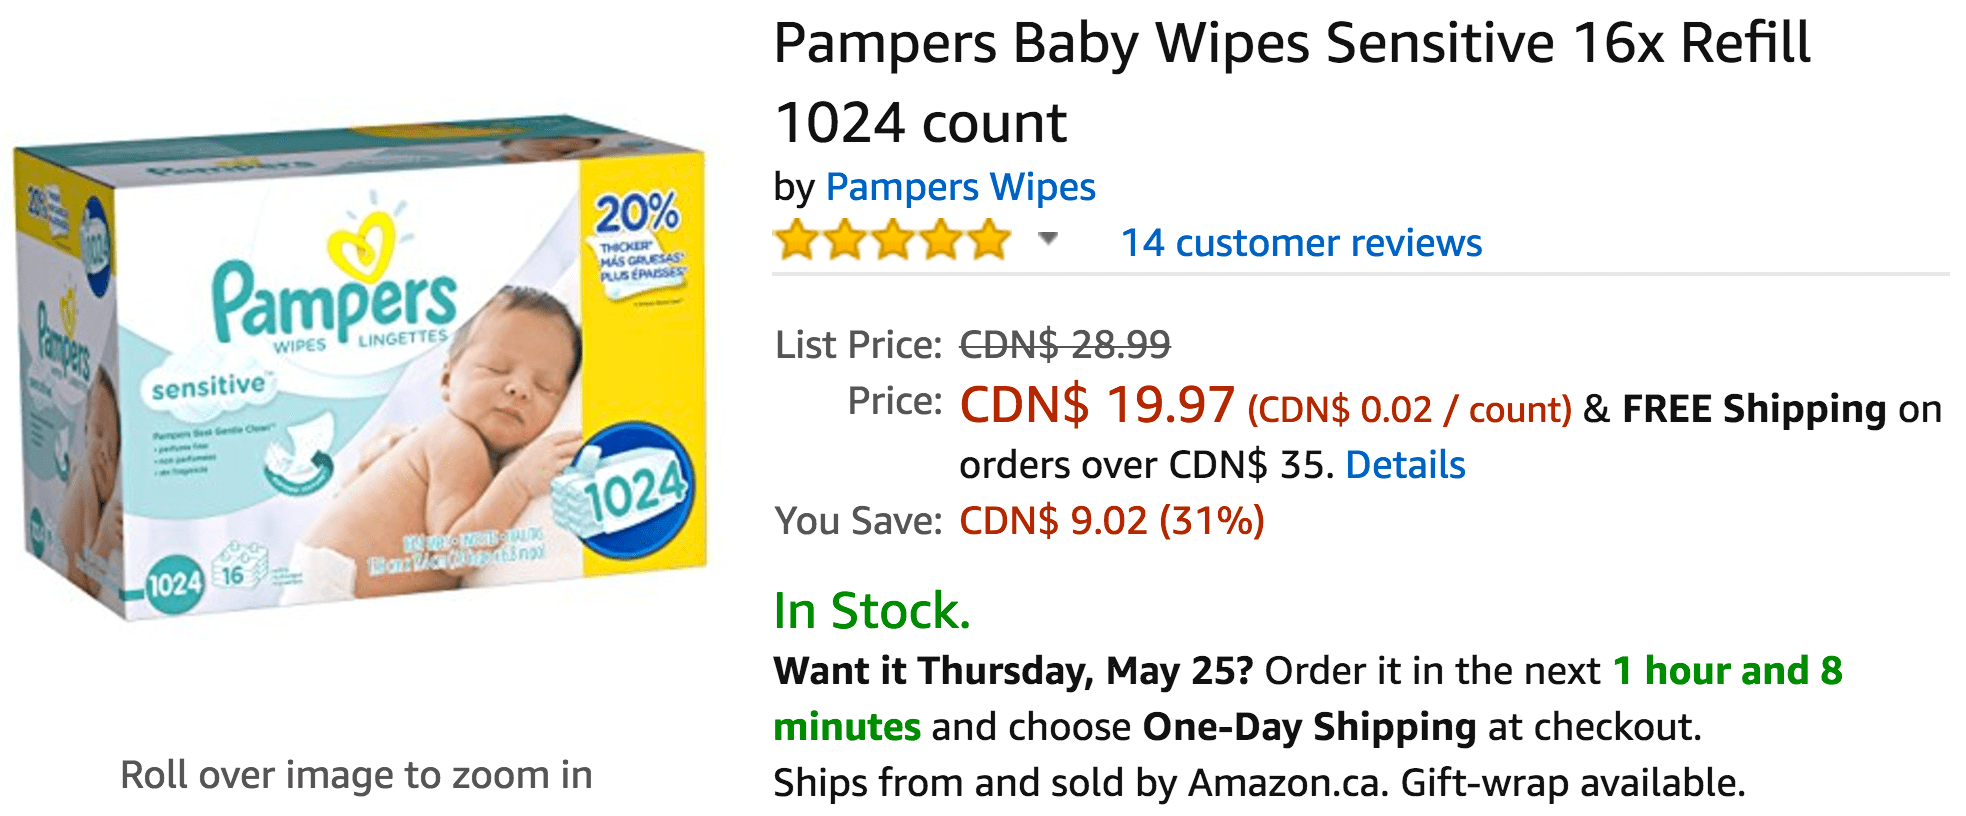This screenshot has height=816, width=1966.
Task: Click the CDN$ 19.97 price
Action: (1097, 405)
